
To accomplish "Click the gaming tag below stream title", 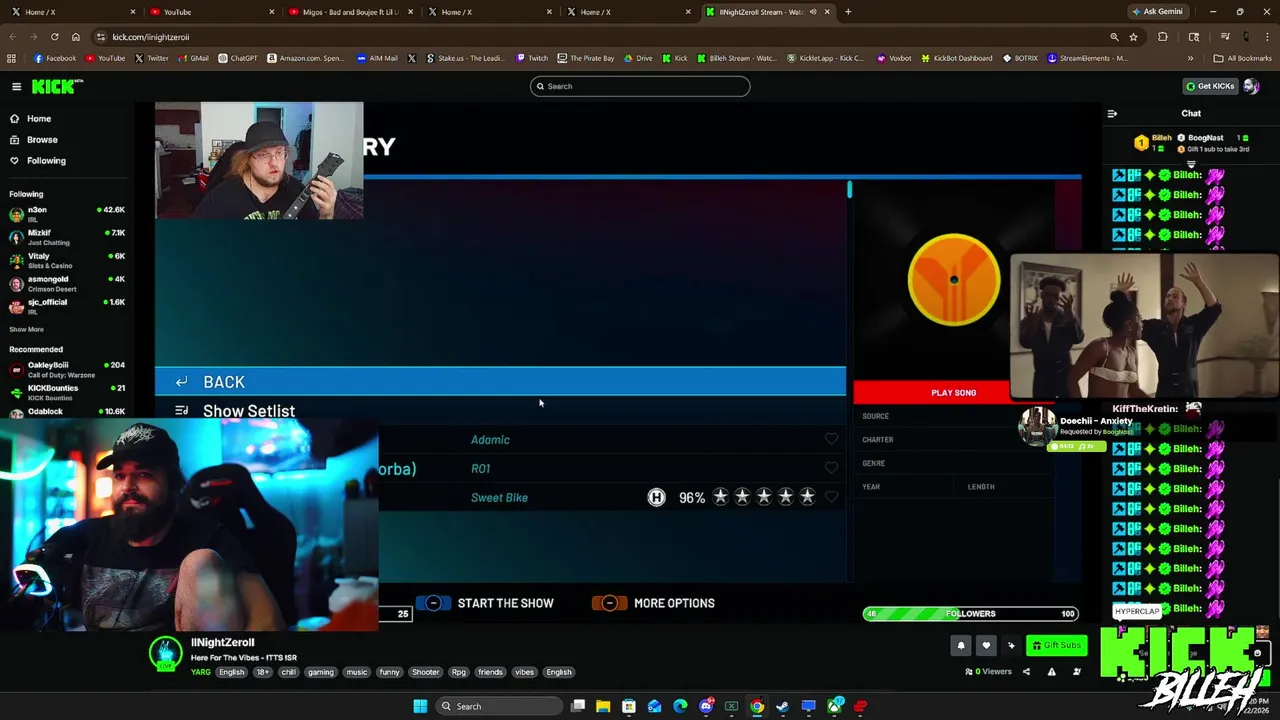I will (x=321, y=672).
